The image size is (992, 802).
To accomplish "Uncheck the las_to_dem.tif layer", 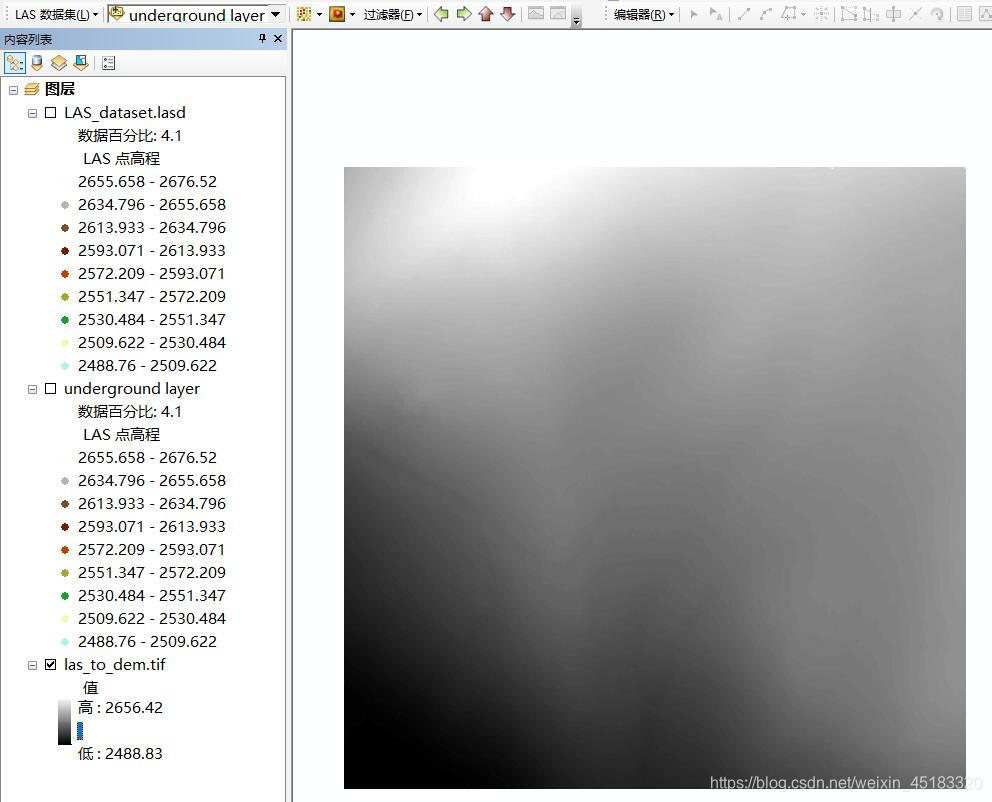I will point(51,665).
